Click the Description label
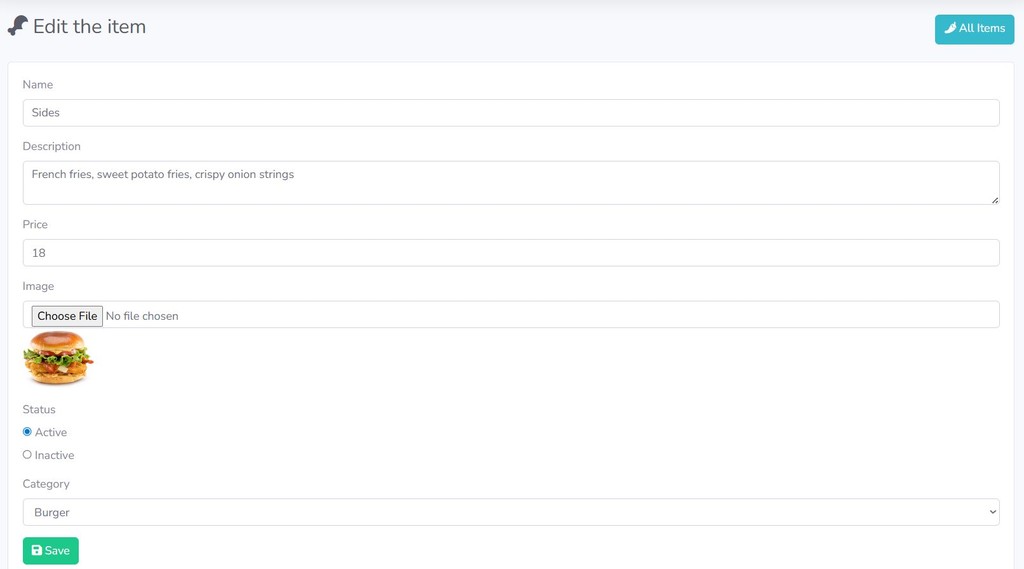This screenshot has width=1024, height=569. tap(52, 146)
